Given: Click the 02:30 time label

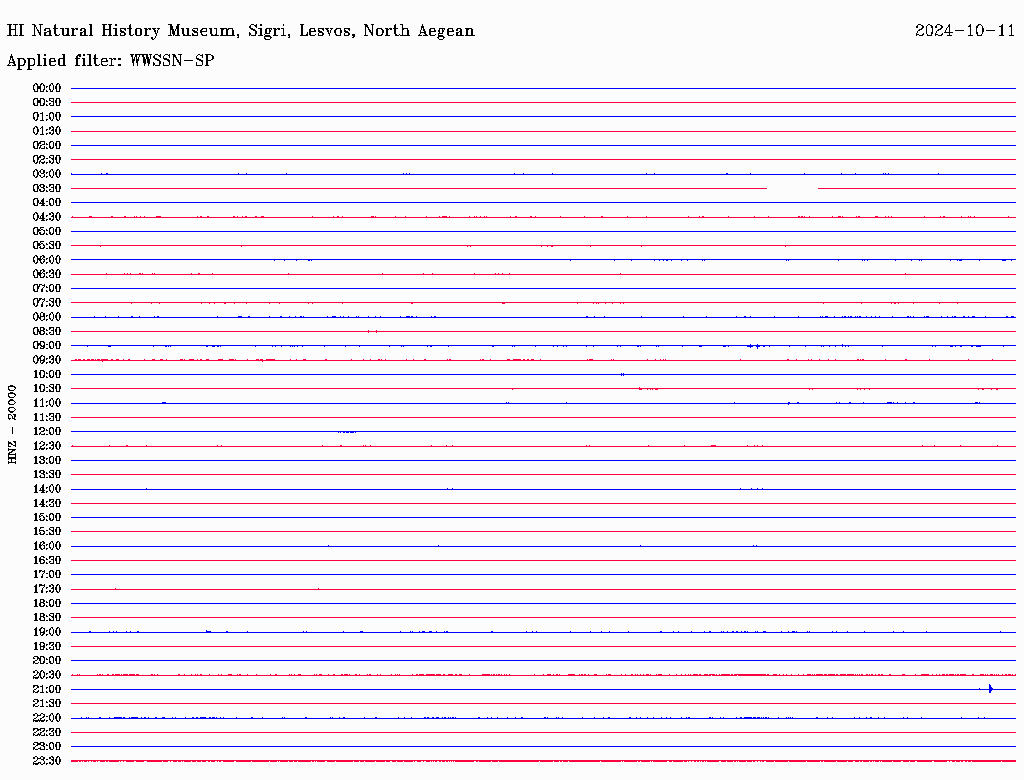Looking at the screenshot, I should 47,159.
